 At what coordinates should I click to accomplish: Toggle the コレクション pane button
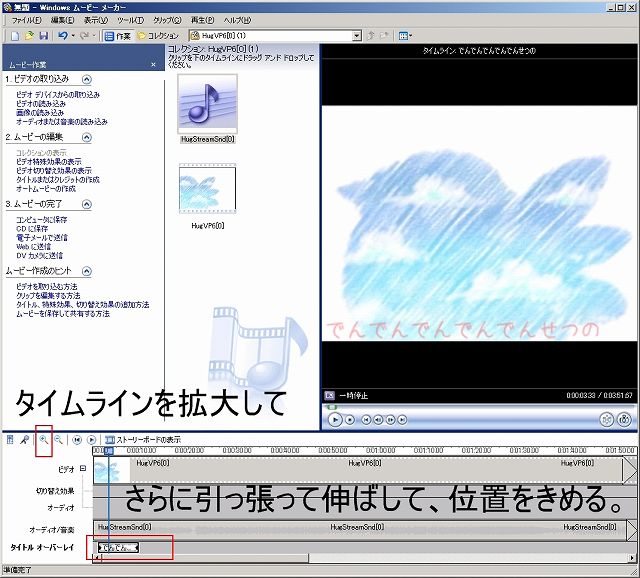[x=158, y=36]
